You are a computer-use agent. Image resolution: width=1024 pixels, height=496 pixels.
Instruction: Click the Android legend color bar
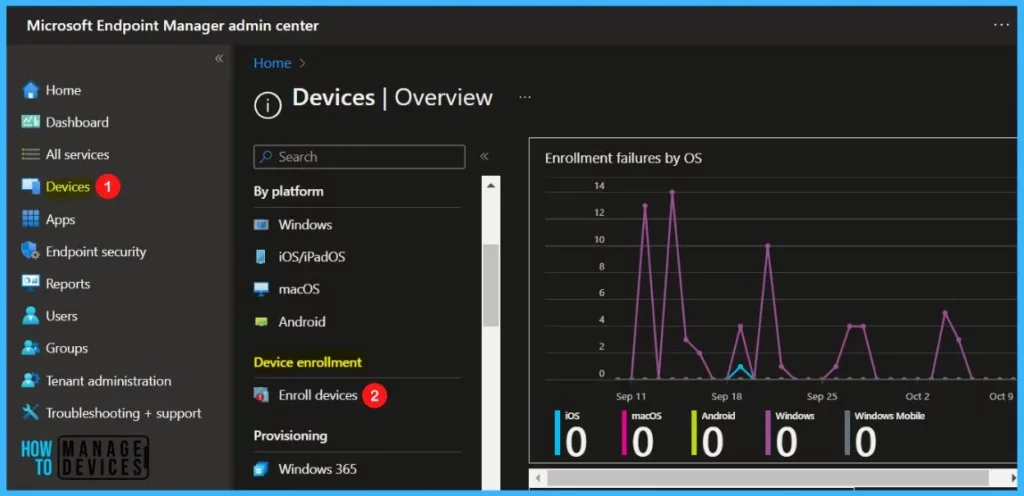coord(695,432)
